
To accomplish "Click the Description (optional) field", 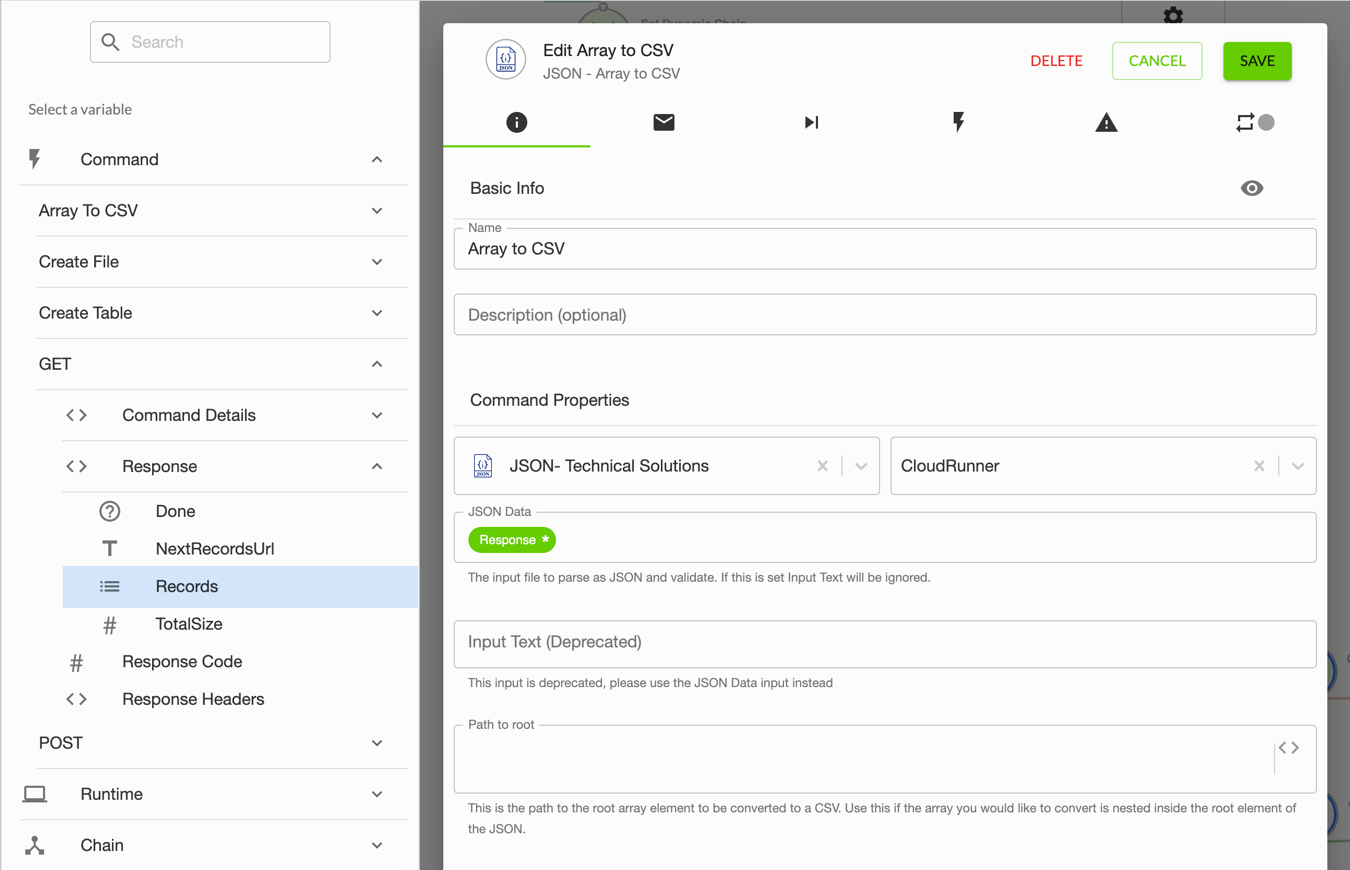I will (x=885, y=315).
